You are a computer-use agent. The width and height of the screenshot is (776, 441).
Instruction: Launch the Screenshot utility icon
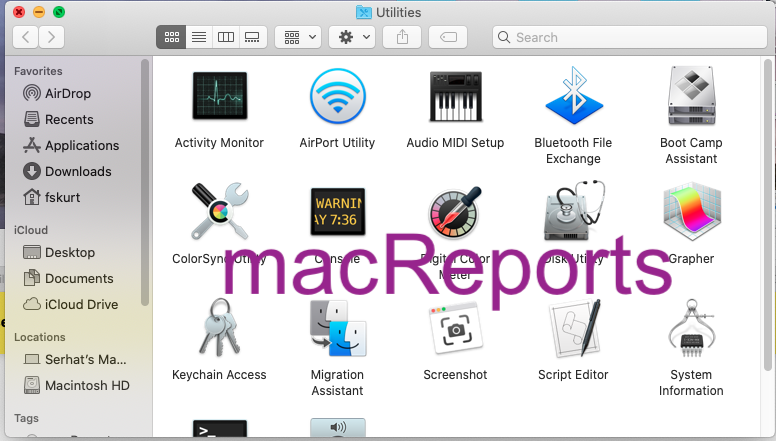455,330
